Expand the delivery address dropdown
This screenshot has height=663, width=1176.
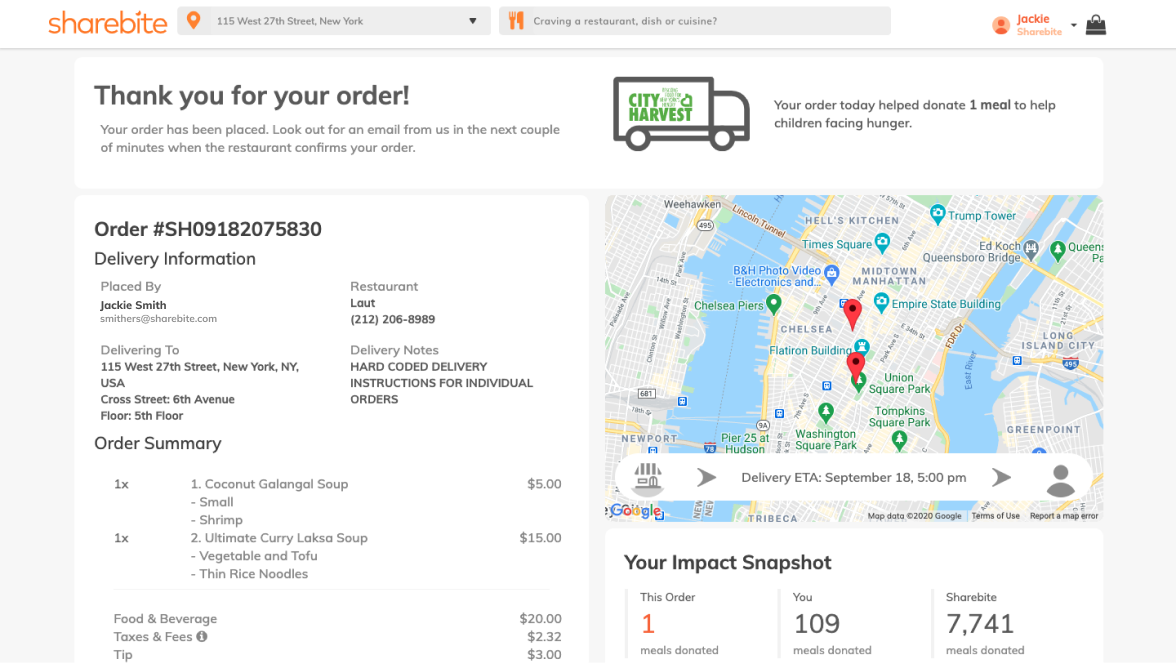tap(473, 21)
